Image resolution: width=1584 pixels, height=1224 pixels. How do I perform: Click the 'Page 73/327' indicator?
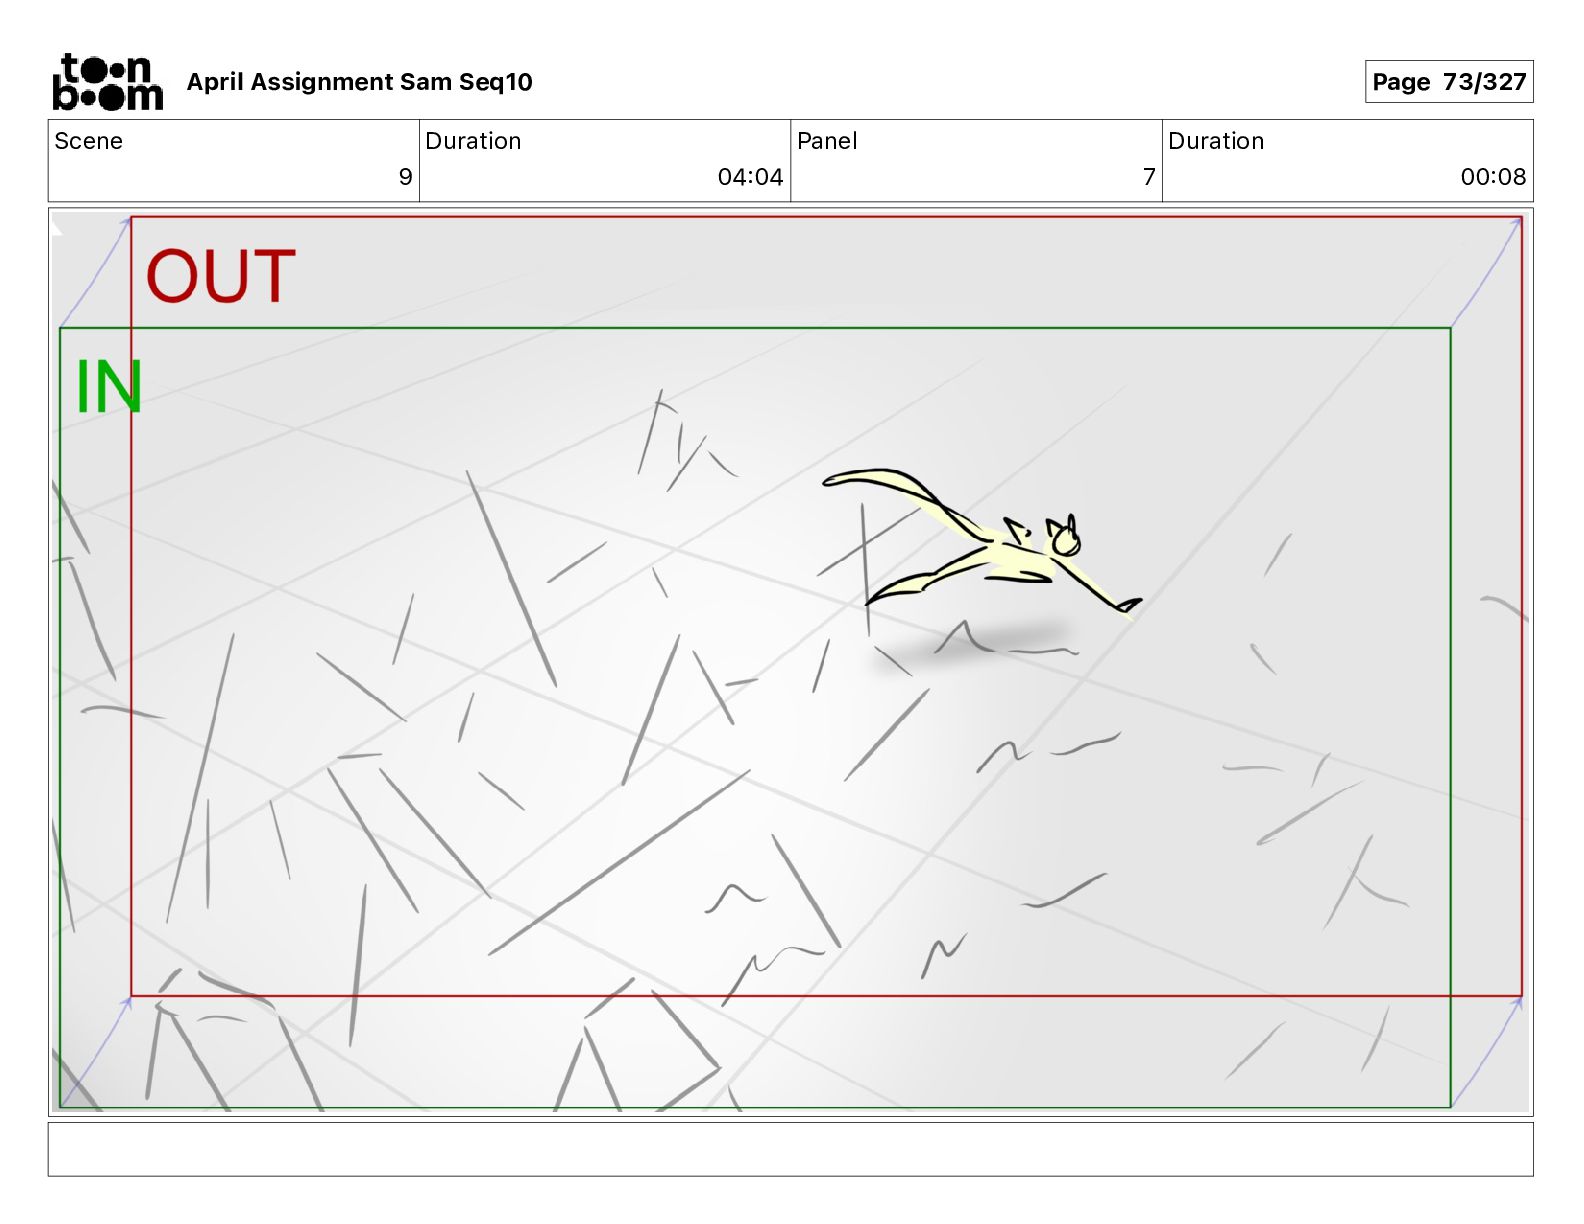pos(1448,82)
